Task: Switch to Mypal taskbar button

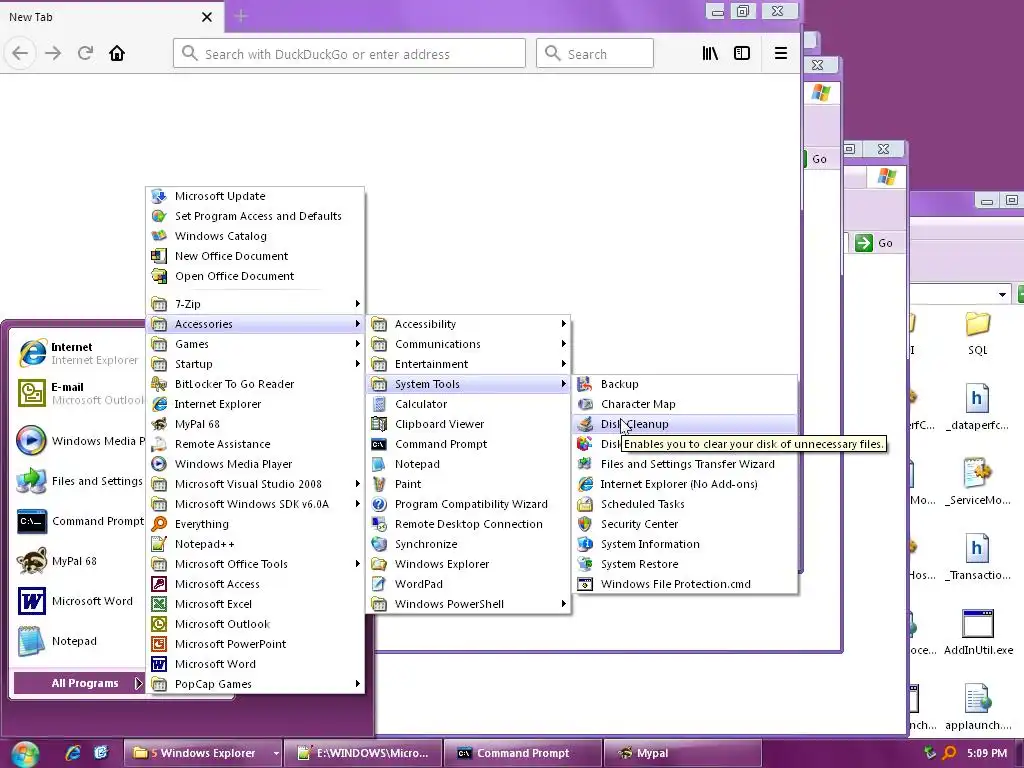Action: pos(682,753)
